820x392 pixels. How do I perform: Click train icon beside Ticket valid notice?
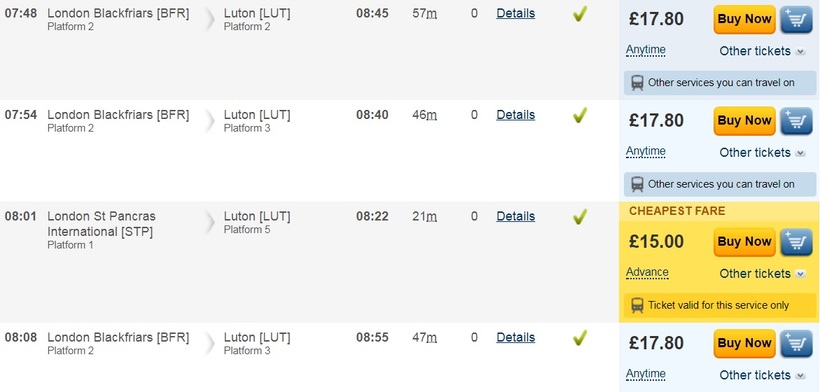[637, 305]
